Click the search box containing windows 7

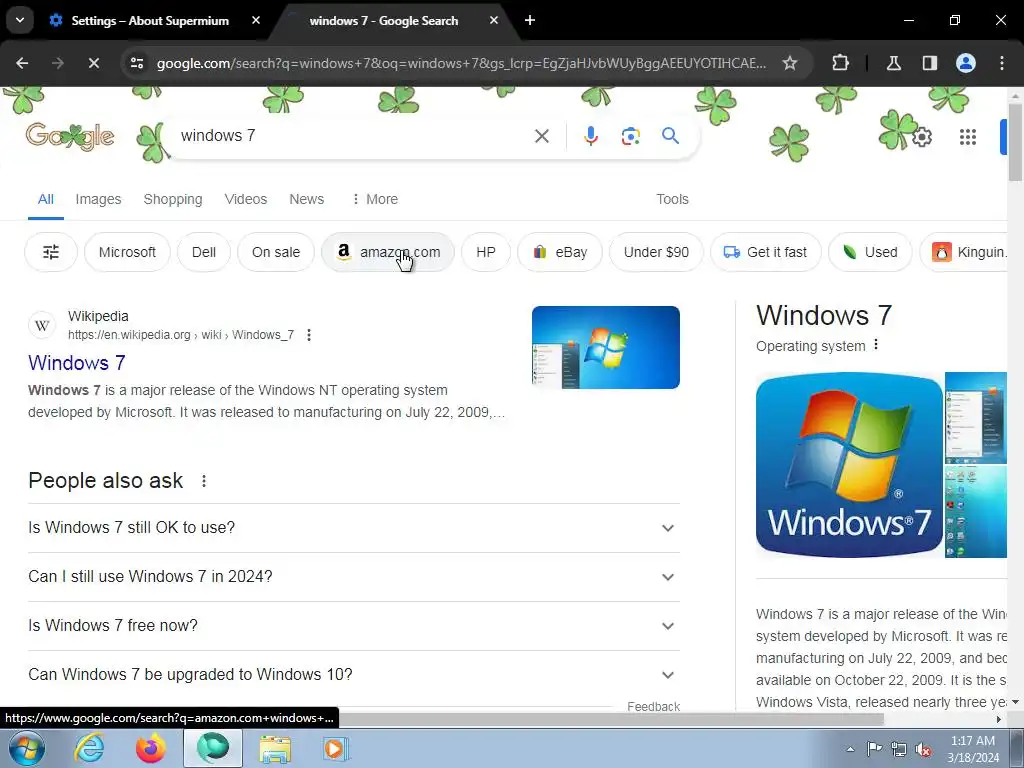click(x=353, y=135)
